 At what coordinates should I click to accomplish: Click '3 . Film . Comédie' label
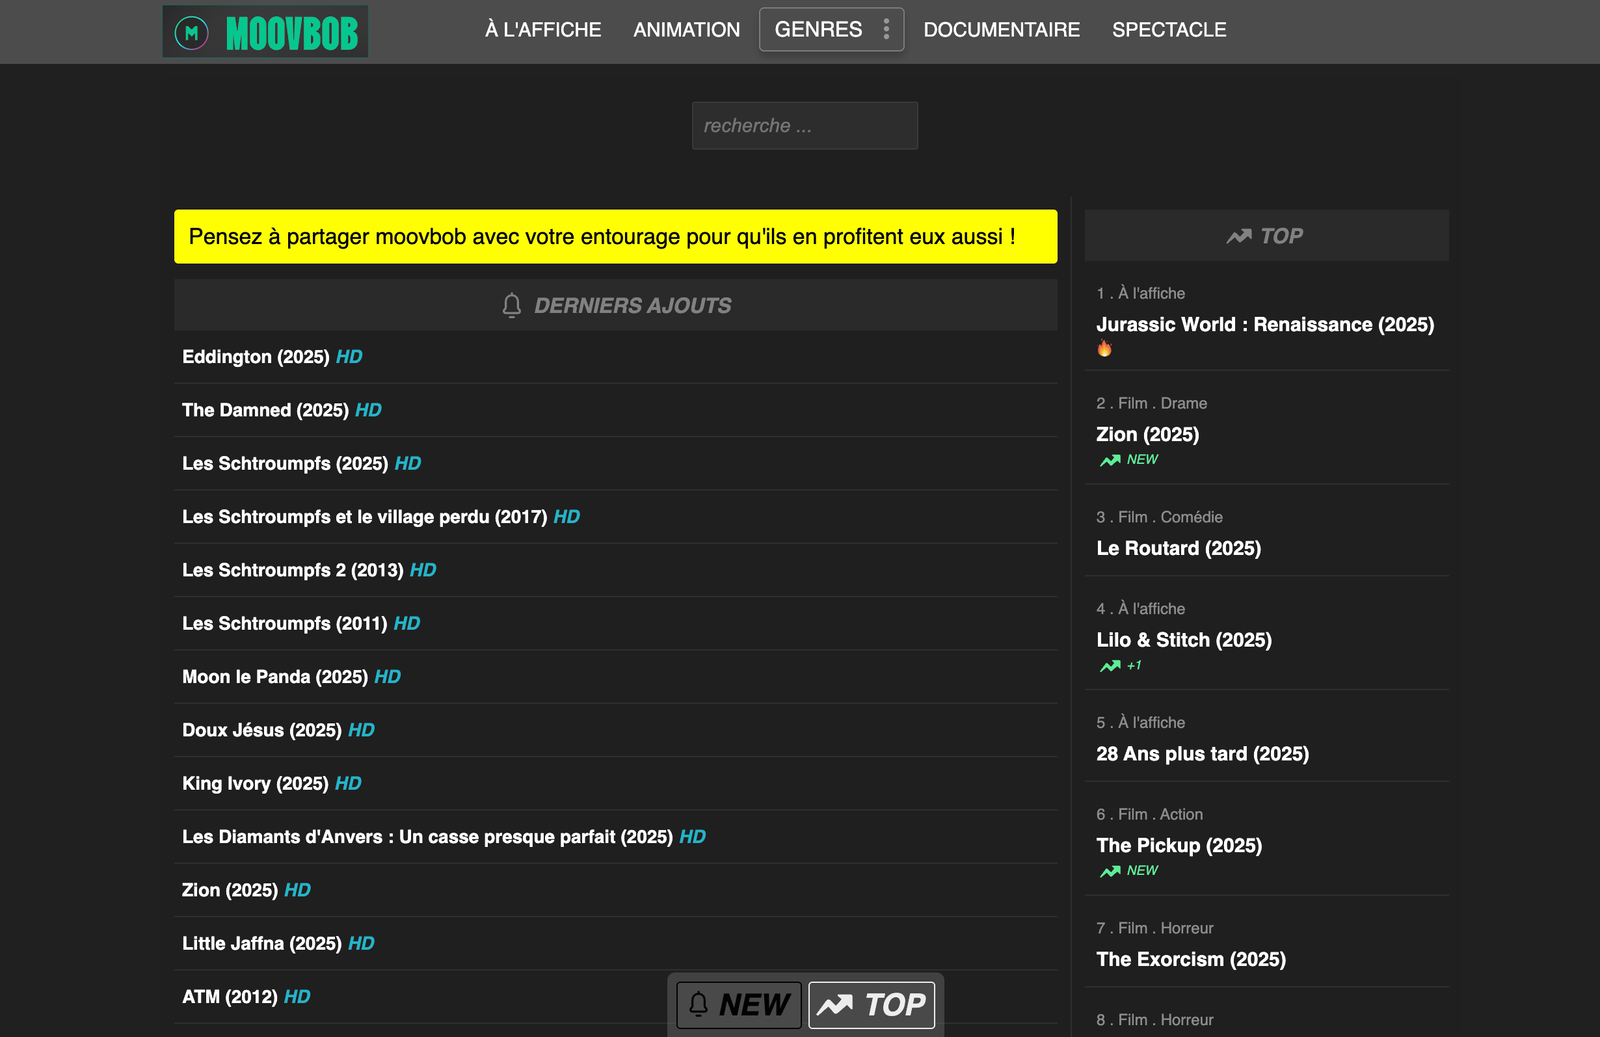1159,517
